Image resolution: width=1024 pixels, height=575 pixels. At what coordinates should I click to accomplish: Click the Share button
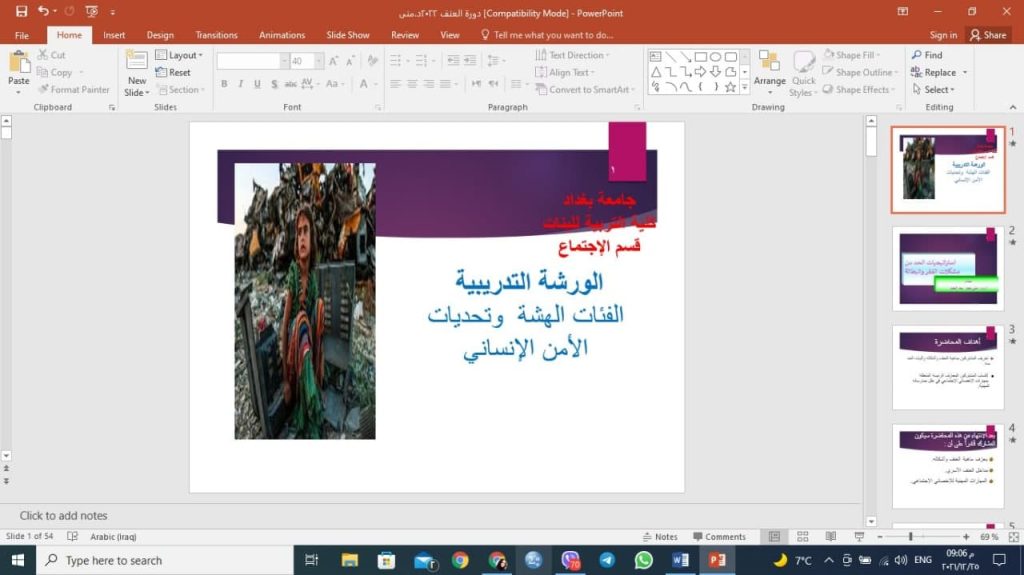(987, 35)
